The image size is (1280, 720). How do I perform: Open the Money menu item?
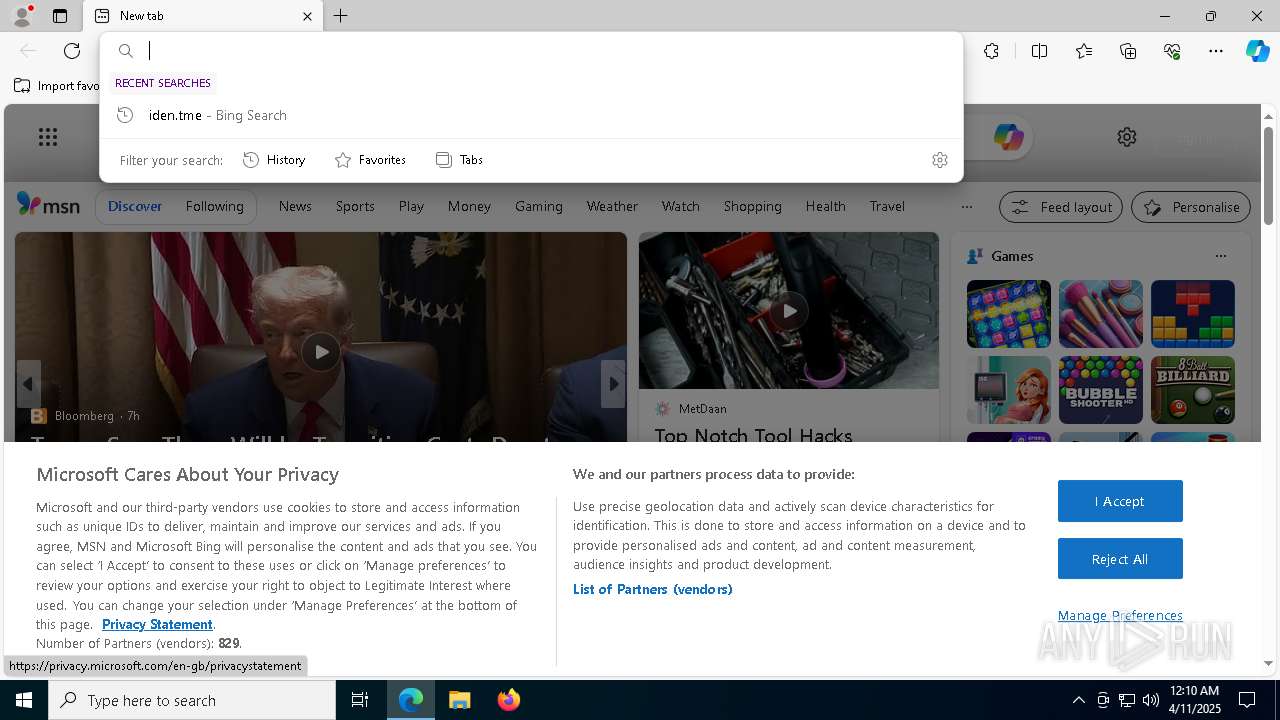pos(469,206)
